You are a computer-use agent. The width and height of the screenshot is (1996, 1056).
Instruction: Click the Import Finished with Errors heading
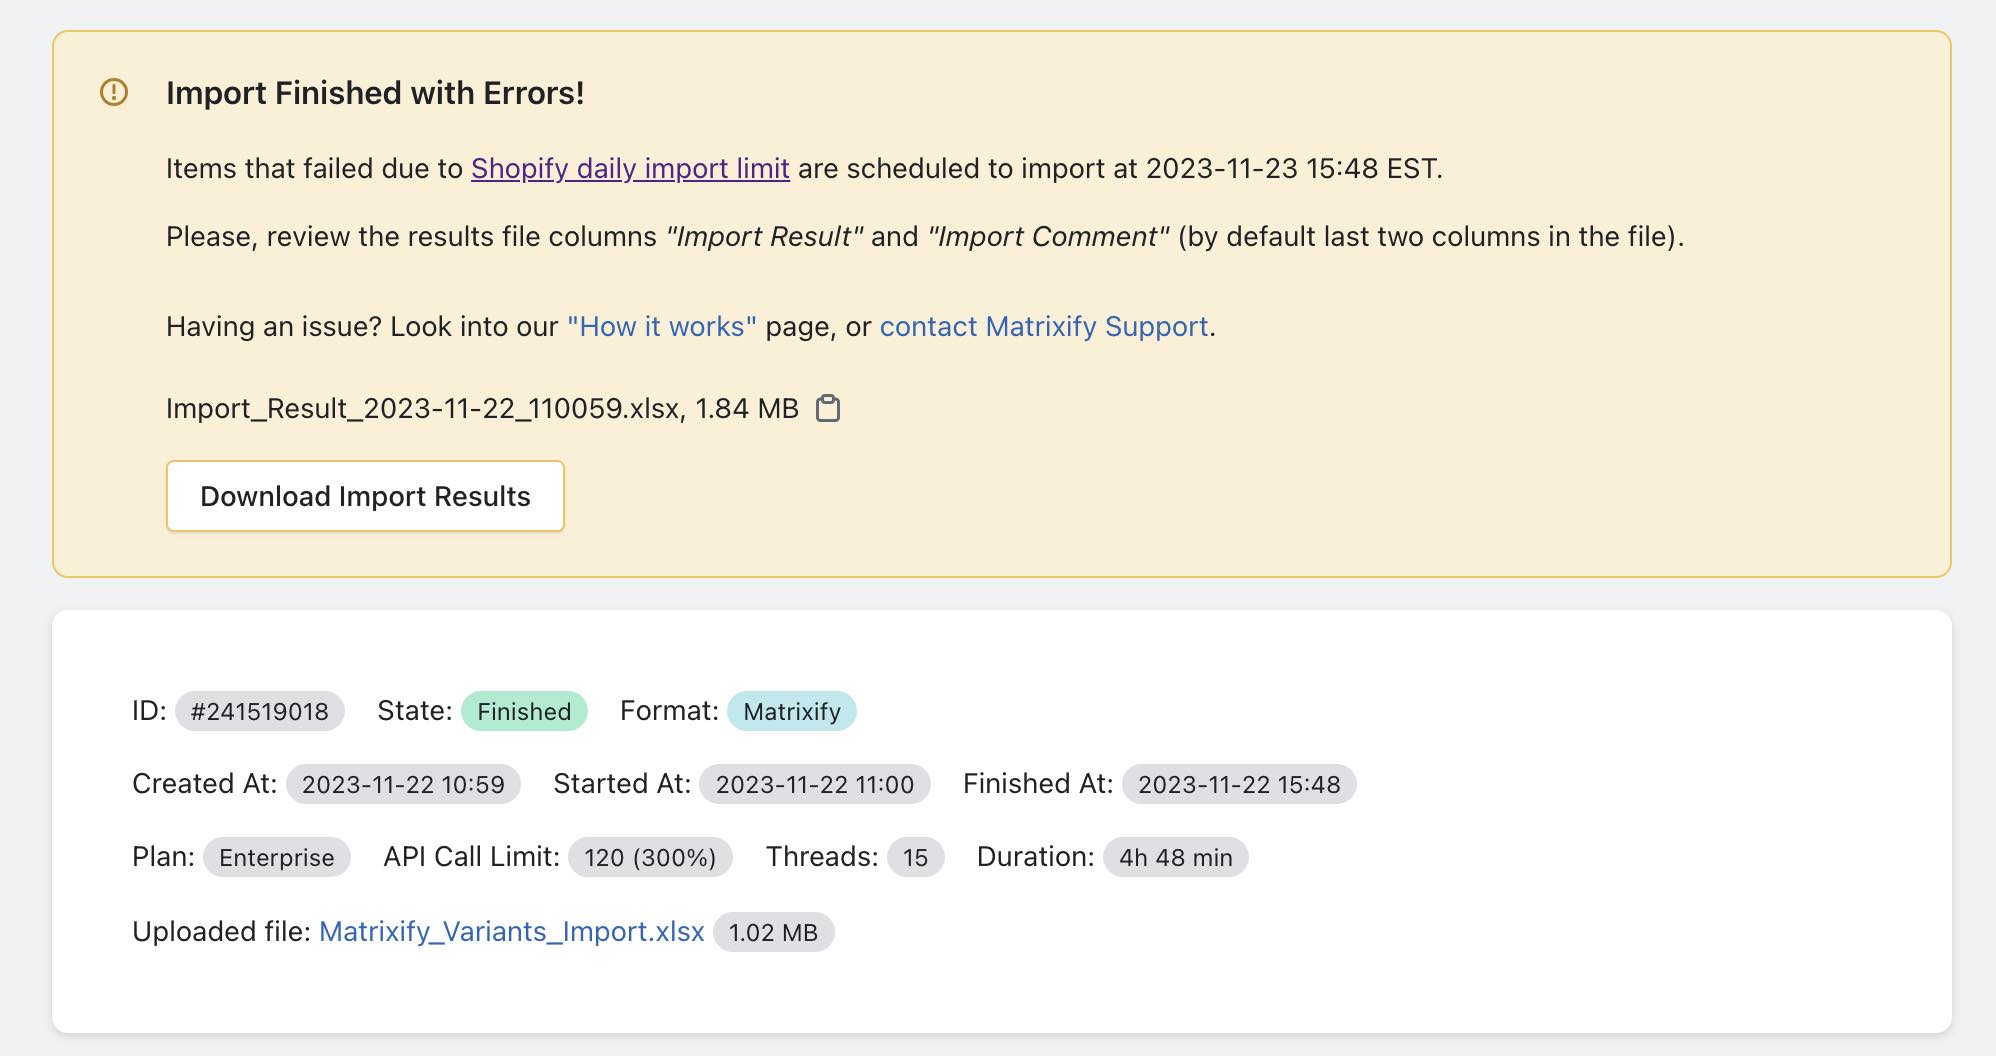pyautogui.click(x=377, y=92)
